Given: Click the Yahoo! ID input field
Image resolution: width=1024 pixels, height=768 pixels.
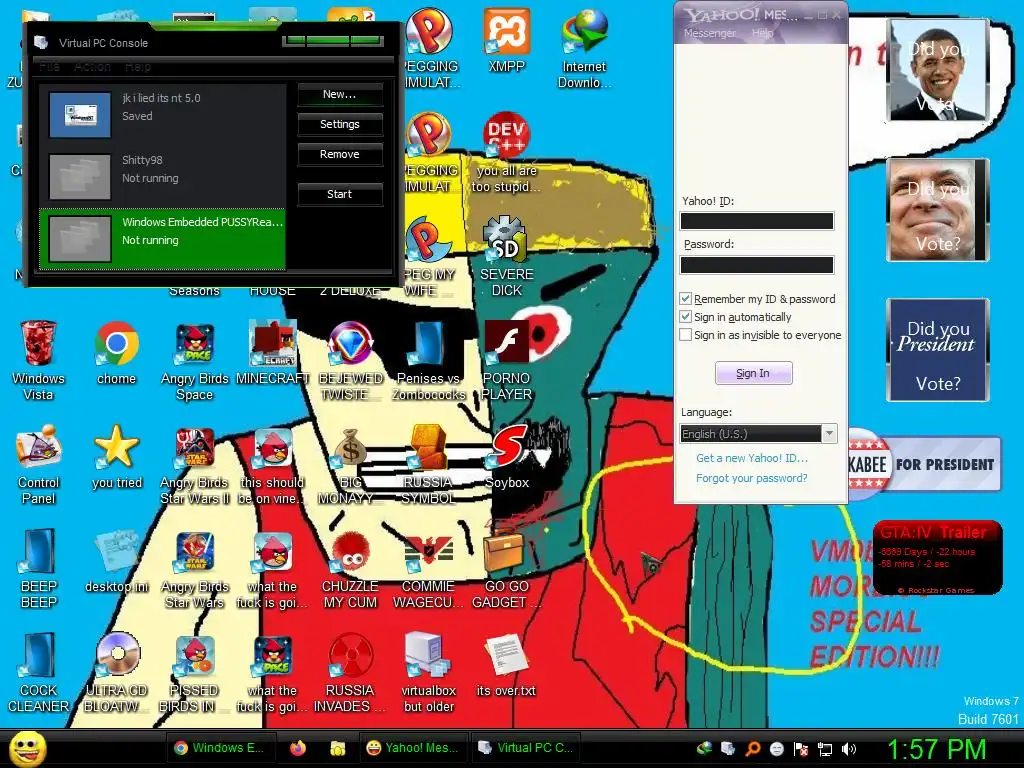Looking at the screenshot, I should tap(757, 221).
